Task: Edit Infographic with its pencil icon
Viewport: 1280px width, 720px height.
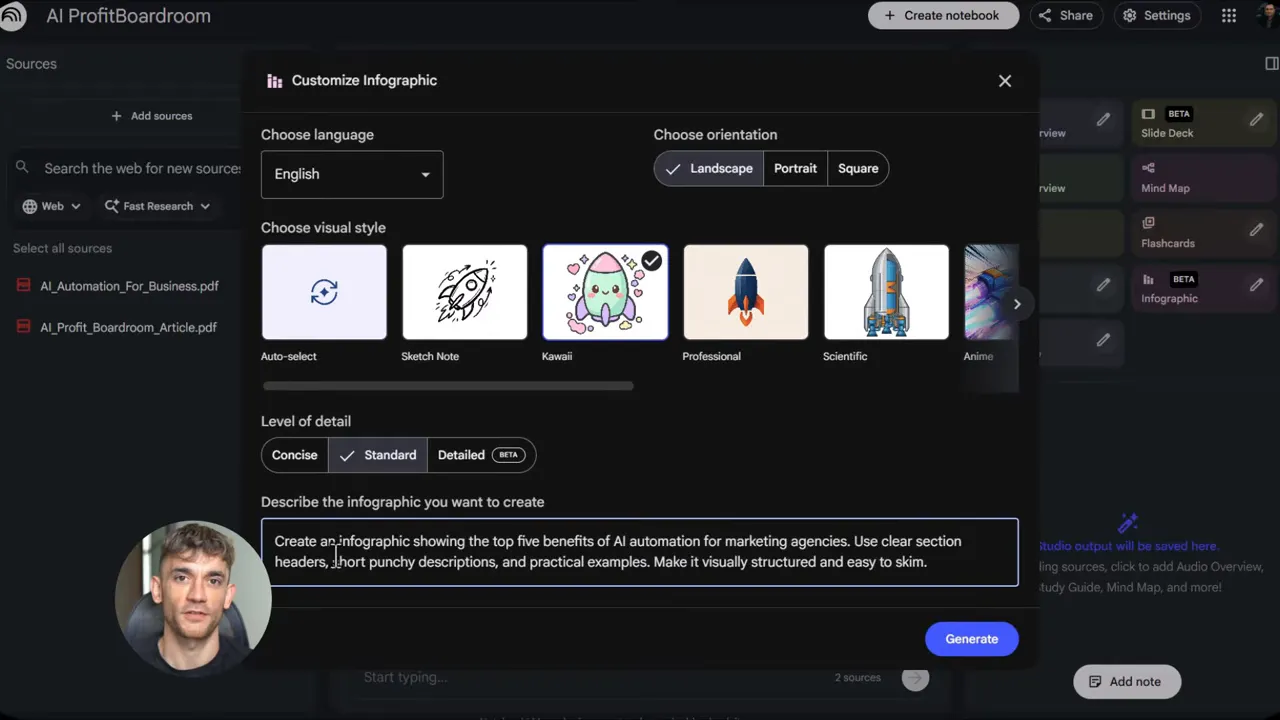Action: pos(1256,284)
